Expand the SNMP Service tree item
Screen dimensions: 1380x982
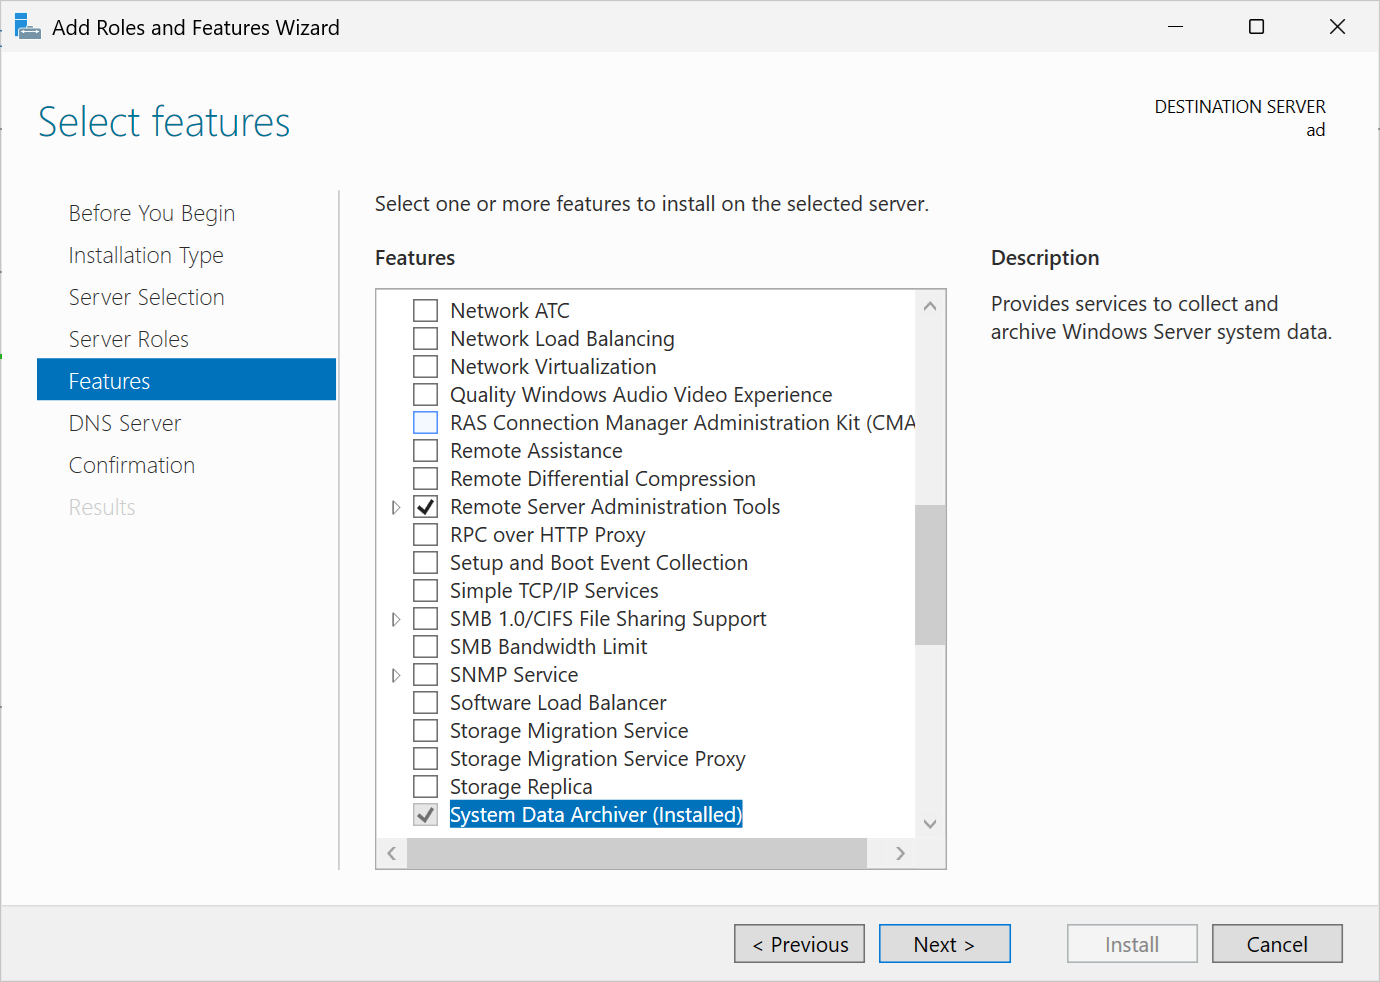pyautogui.click(x=396, y=675)
